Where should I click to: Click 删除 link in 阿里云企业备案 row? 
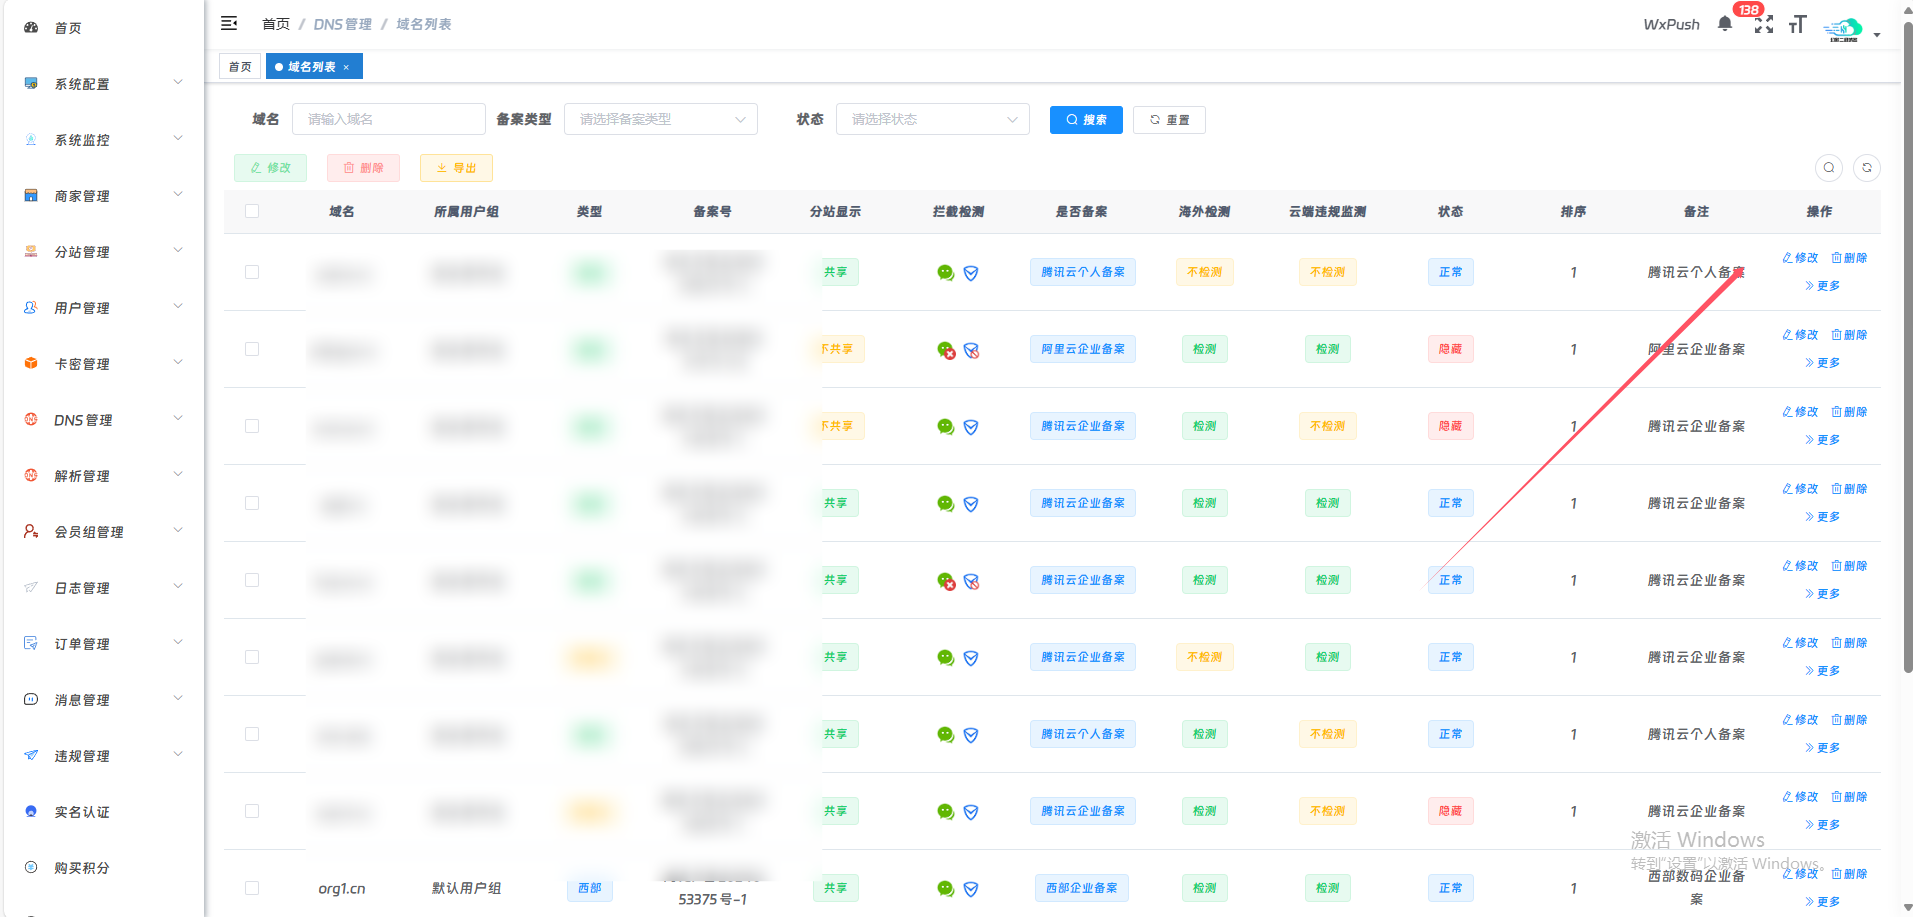point(1850,335)
